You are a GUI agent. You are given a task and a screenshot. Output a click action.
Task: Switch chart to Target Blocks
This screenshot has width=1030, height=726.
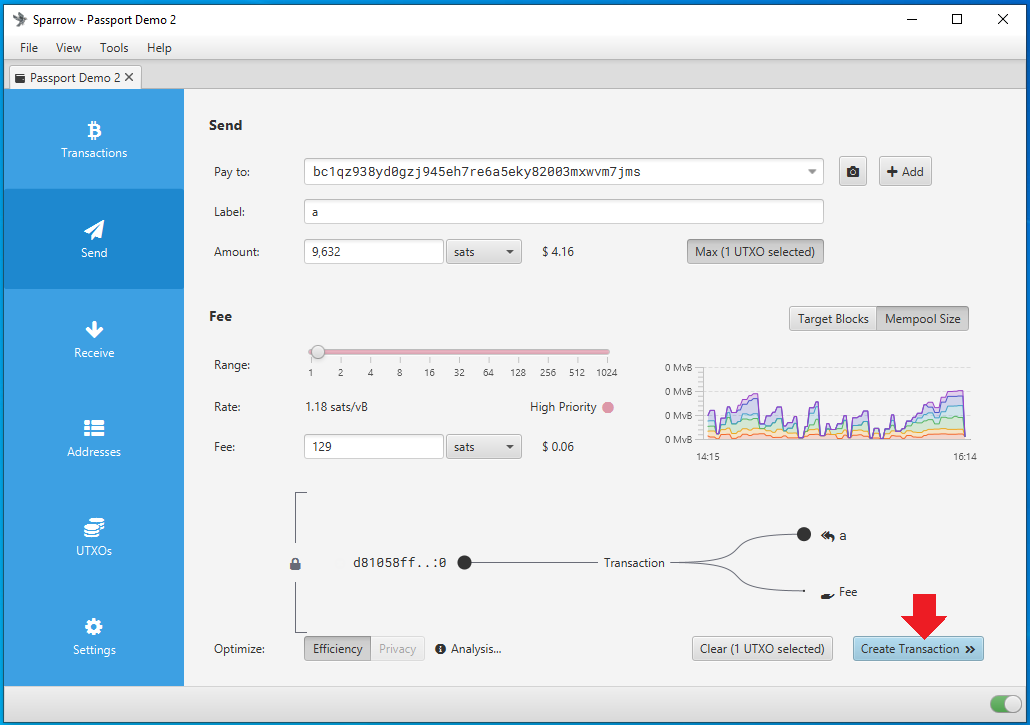[833, 319]
